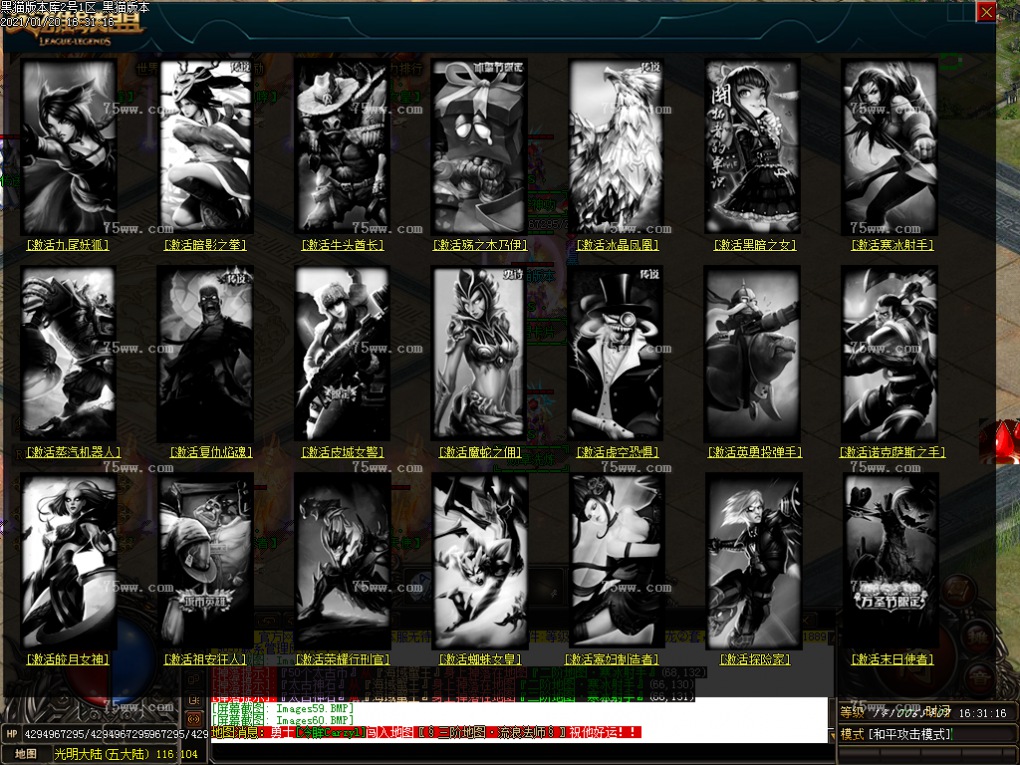Click the HP value readout
This screenshot has height=765, width=1020.
116,734
